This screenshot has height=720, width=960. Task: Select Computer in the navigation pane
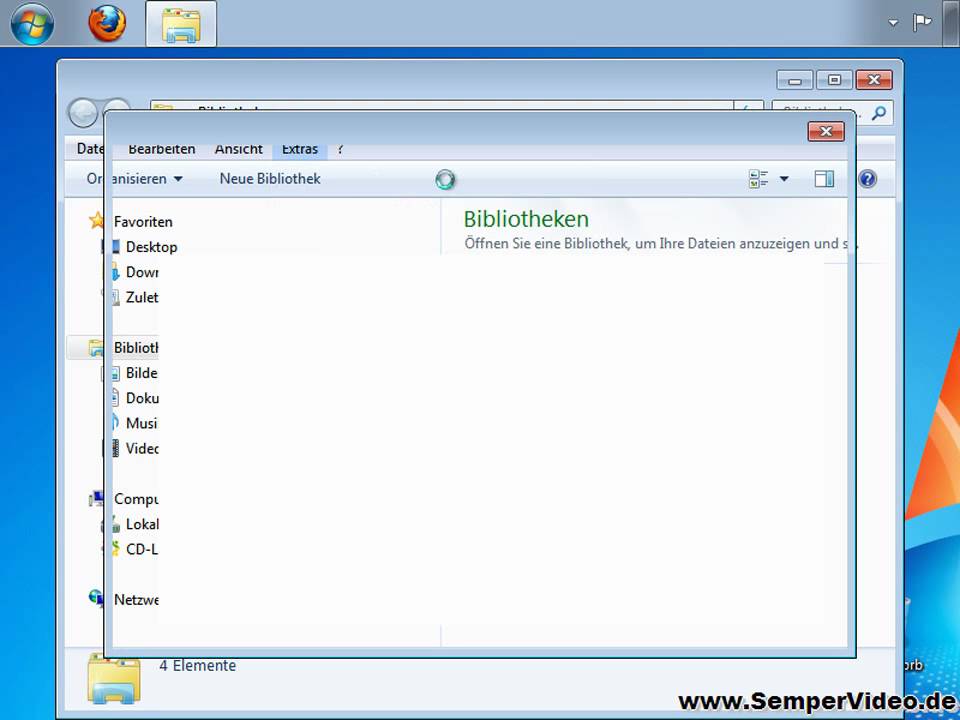coord(135,499)
